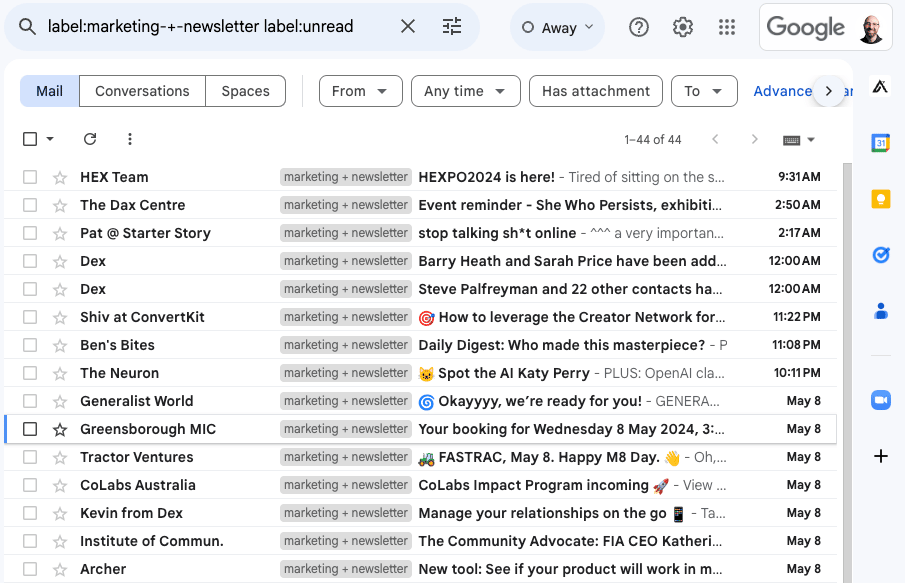This screenshot has width=905, height=583.
Task: Open the input tools keyboard dropdown
Action: point(799,140)
